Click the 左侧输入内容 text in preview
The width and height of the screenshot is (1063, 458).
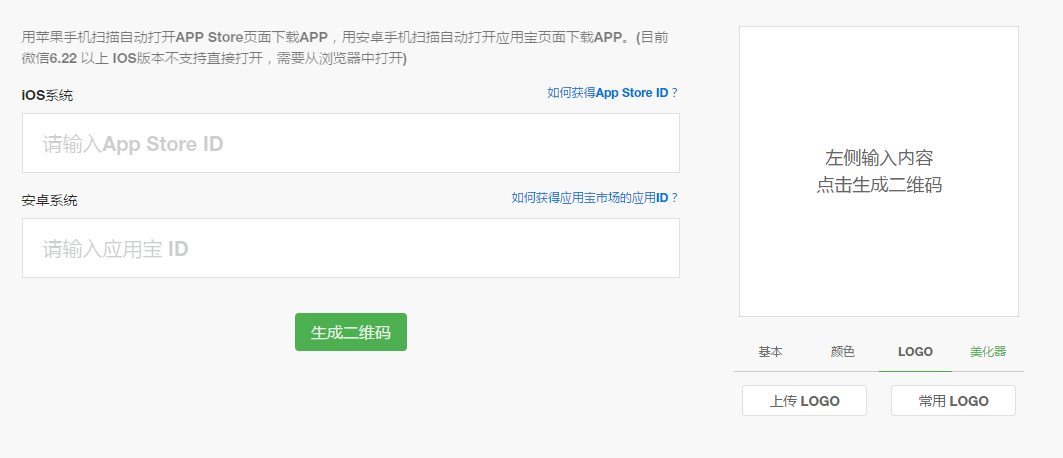pyautogui.click(x=879, y=158)
